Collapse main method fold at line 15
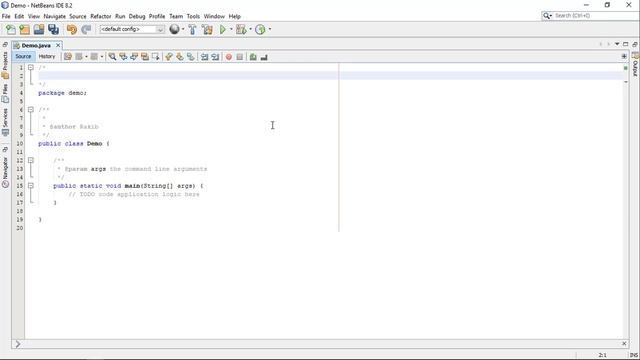Viewport: 640px width, 360px height. (x=31, y=185)
